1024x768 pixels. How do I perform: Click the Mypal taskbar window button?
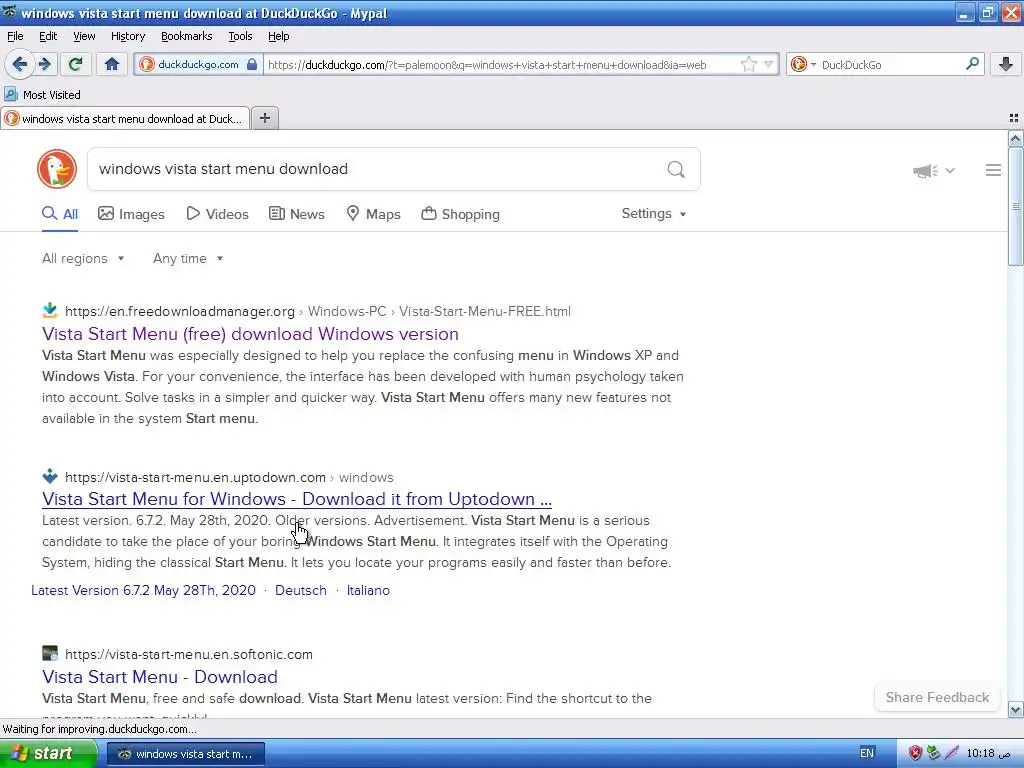point(185,754)
